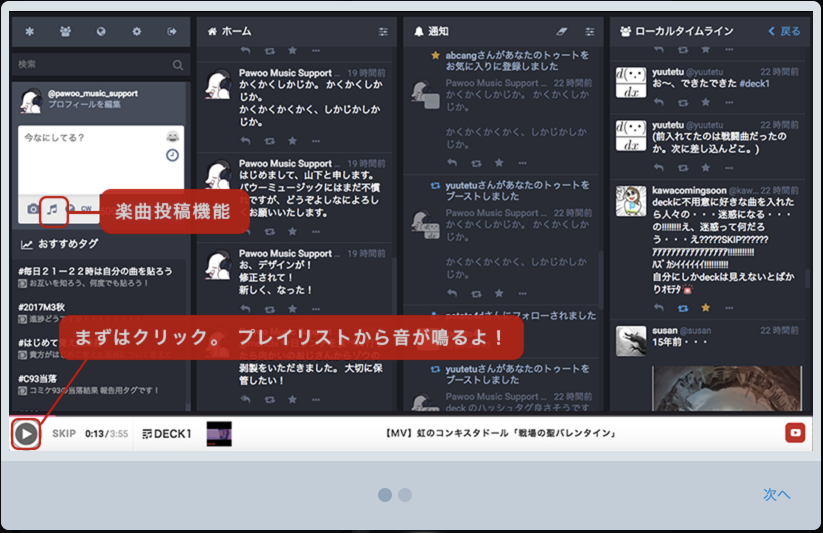Open local timeline via the users icon

(x=65, y=32)
